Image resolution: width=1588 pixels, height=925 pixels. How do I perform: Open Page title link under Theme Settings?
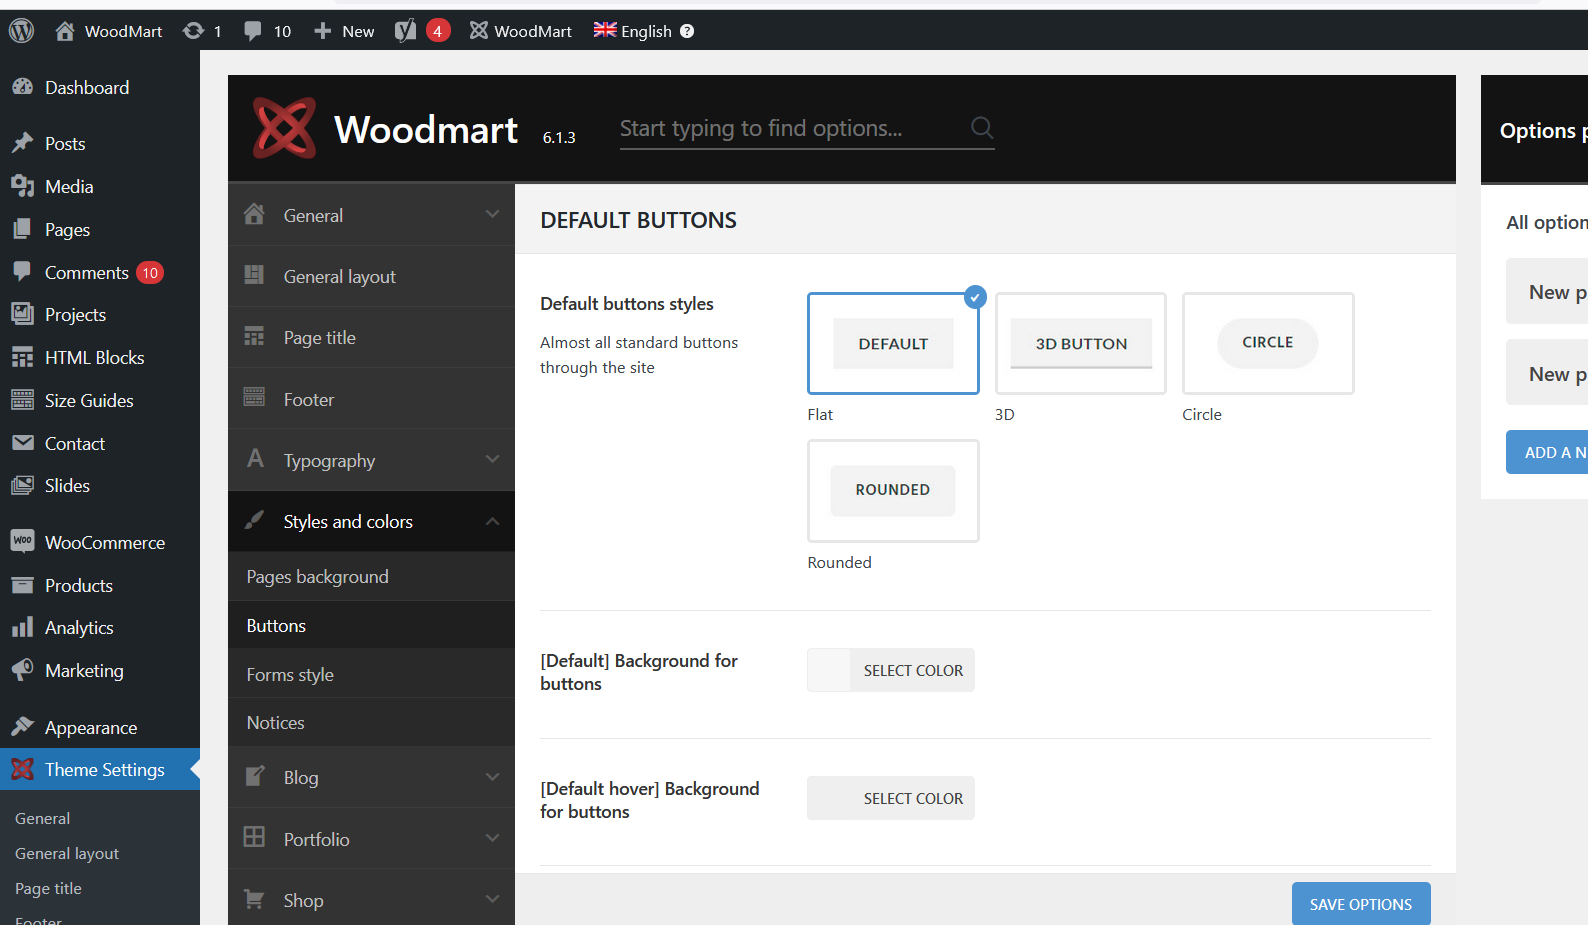pyautogui.click(x=48, y=888)
